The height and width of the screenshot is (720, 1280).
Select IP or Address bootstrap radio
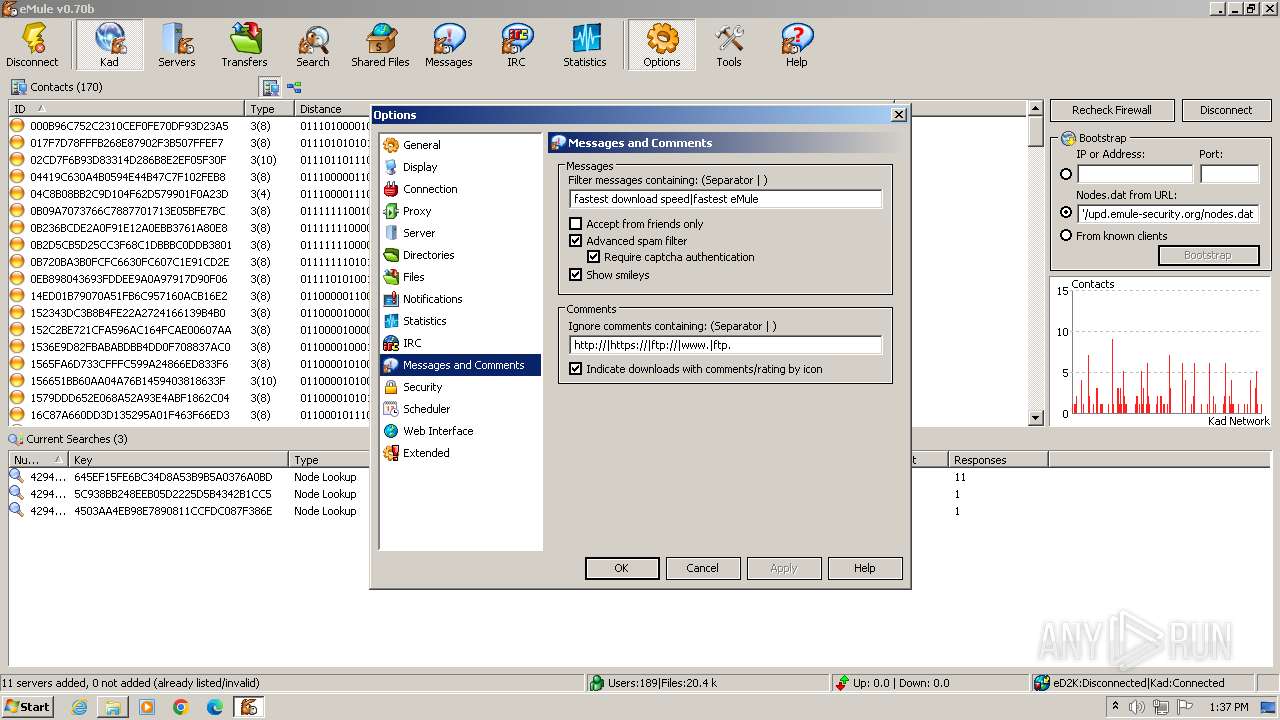coord(1066,174)
